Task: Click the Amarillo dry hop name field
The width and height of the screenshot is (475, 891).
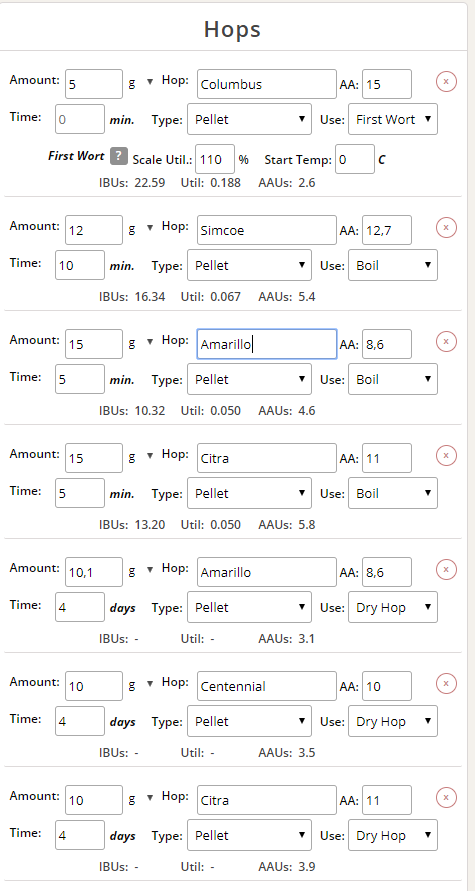Action: (x=266, y=572)
